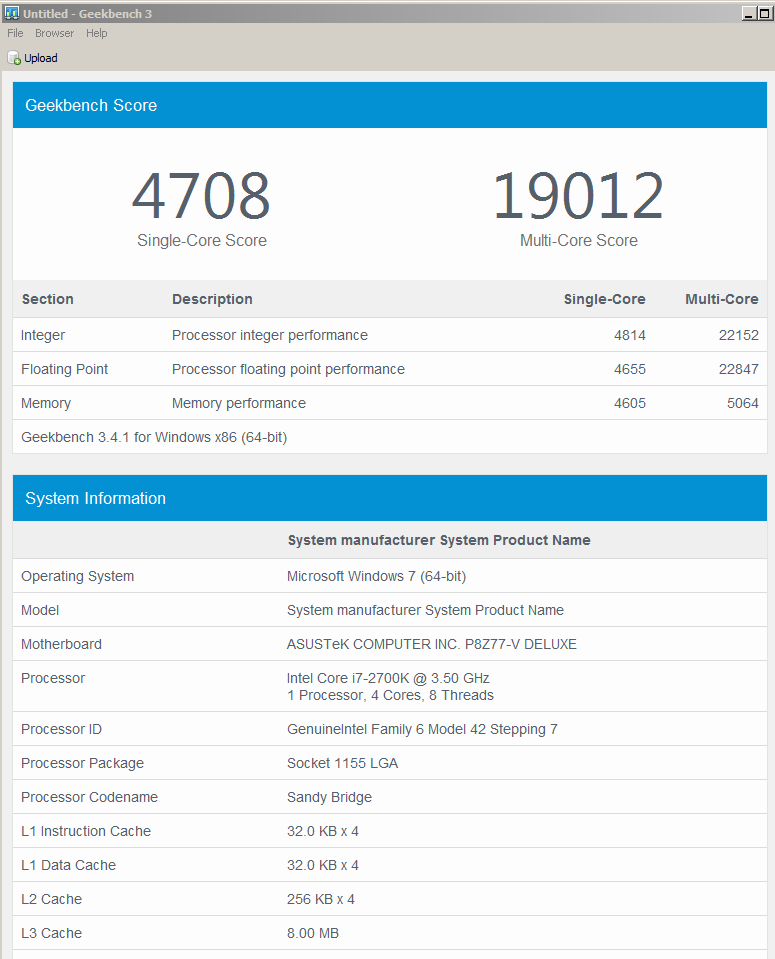Click the Processor Codename label

[89, 797]
